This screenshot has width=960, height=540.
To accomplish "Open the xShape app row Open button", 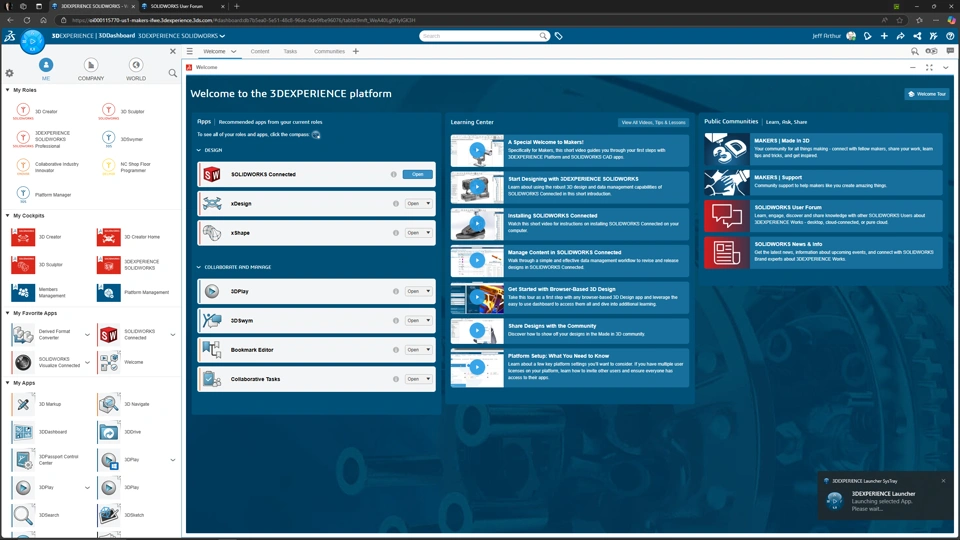I will 413,233.
